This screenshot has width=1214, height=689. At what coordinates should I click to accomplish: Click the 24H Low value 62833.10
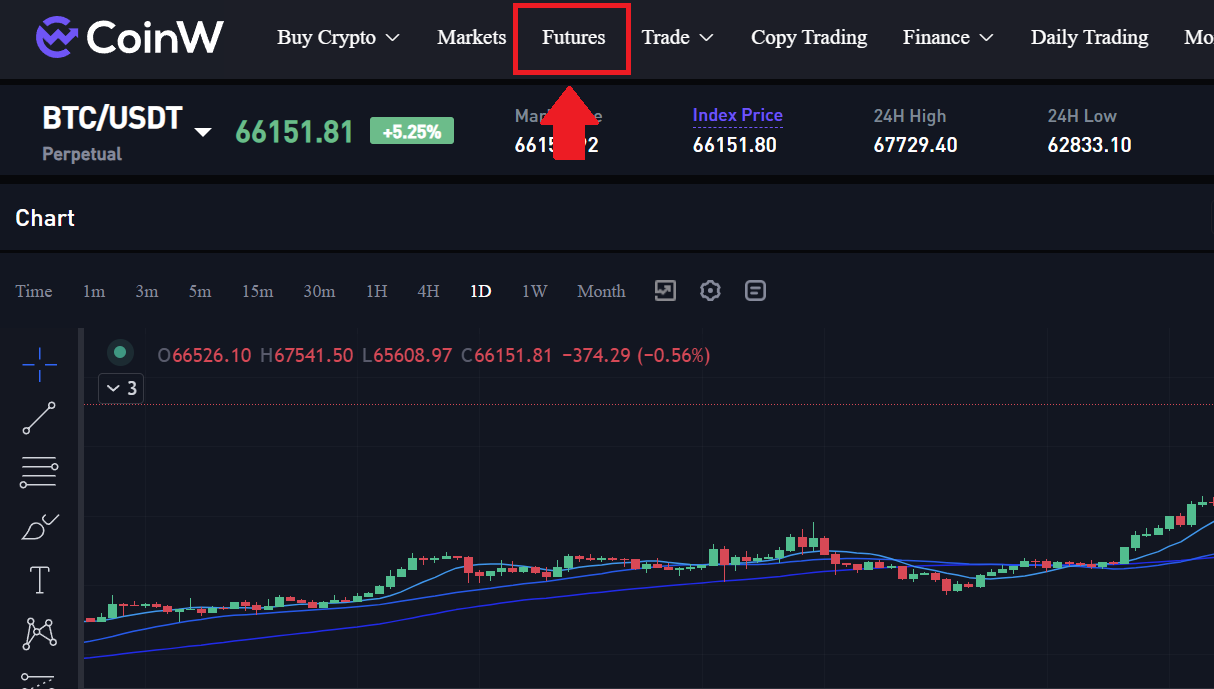pyautogui.click(x=1089, y=145)
